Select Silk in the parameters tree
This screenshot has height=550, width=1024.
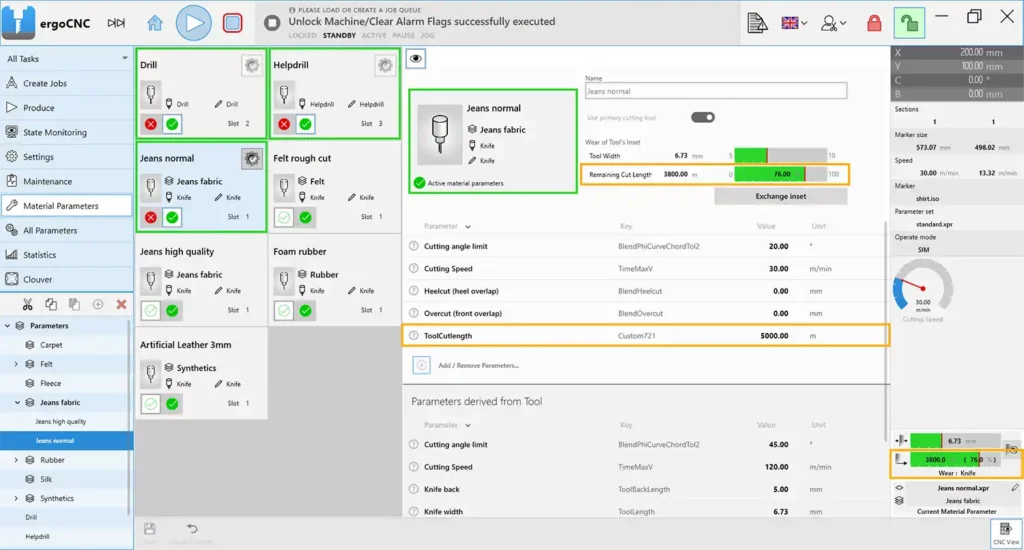pos(46,479)
